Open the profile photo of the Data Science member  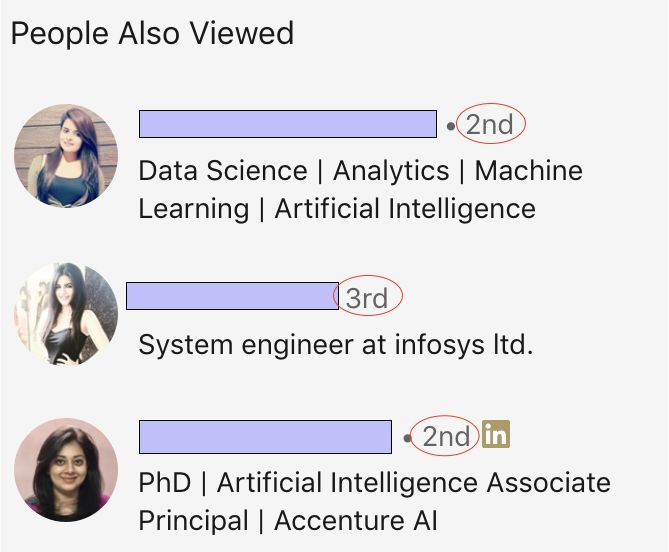click(x=66, y=156)
